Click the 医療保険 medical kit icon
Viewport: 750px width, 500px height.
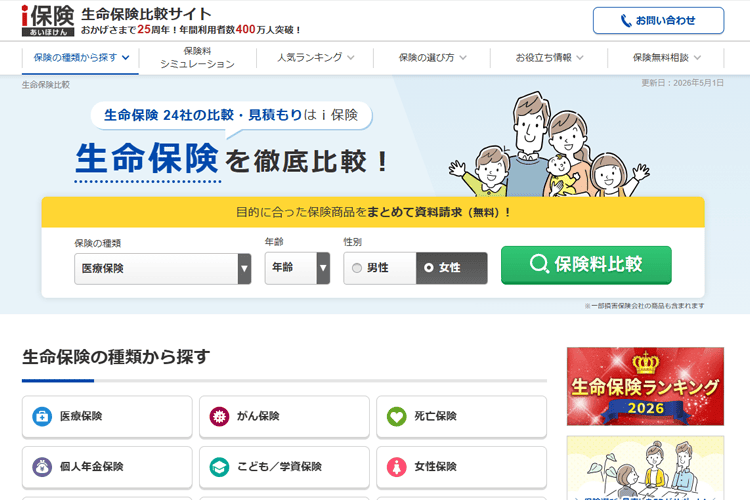pyautogui.click(x=42, y=416)
